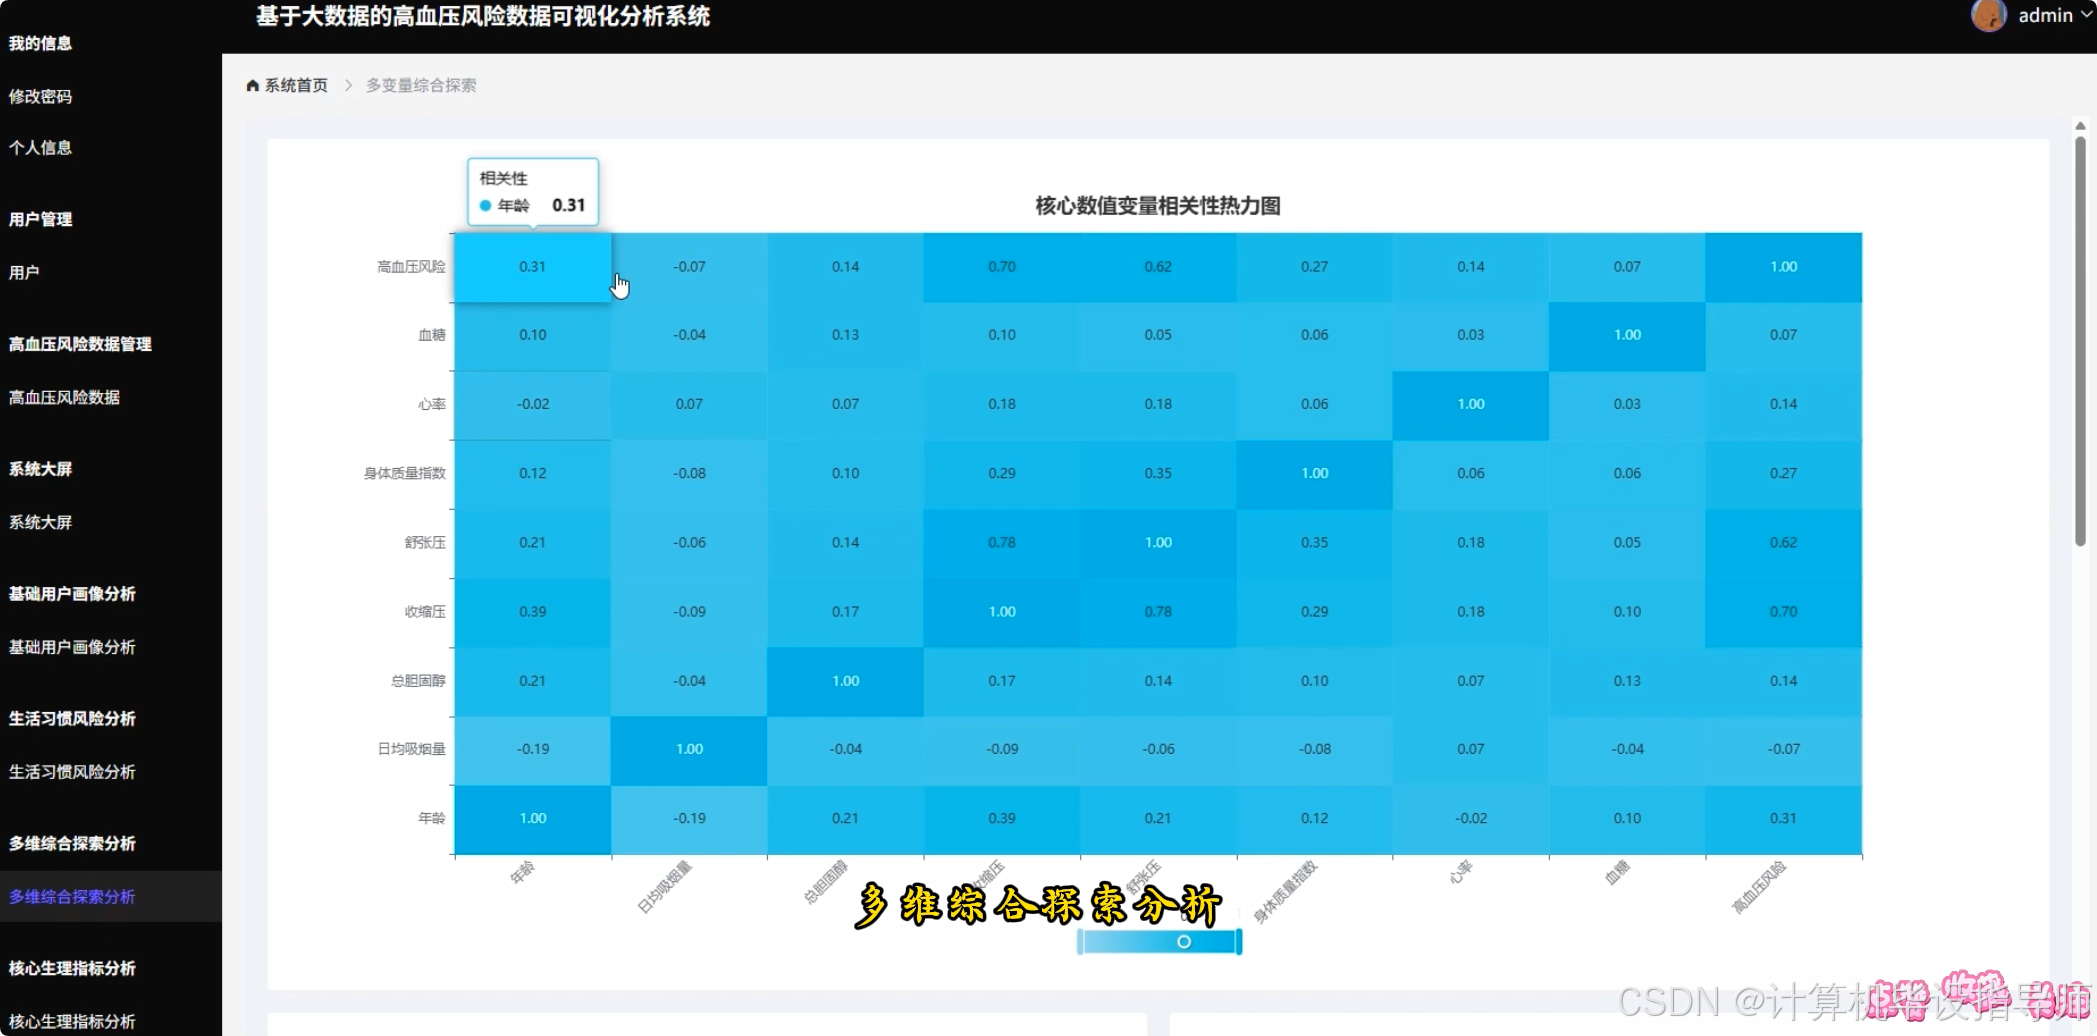The image size is (2097, 1036).
Task: Open 我的信息 in the sidebar
Action: pyautogui.click(x=40, y=43)
